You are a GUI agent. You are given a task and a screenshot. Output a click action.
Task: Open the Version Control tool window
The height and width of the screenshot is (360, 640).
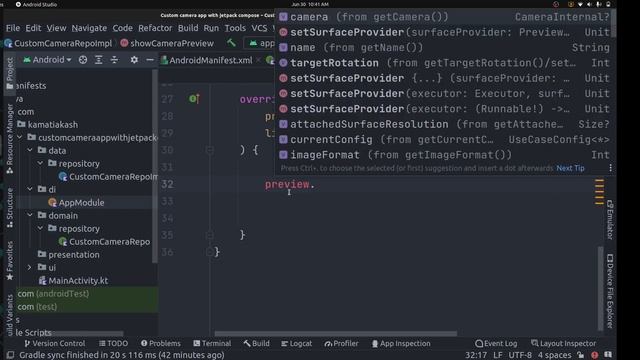(55, 344)
